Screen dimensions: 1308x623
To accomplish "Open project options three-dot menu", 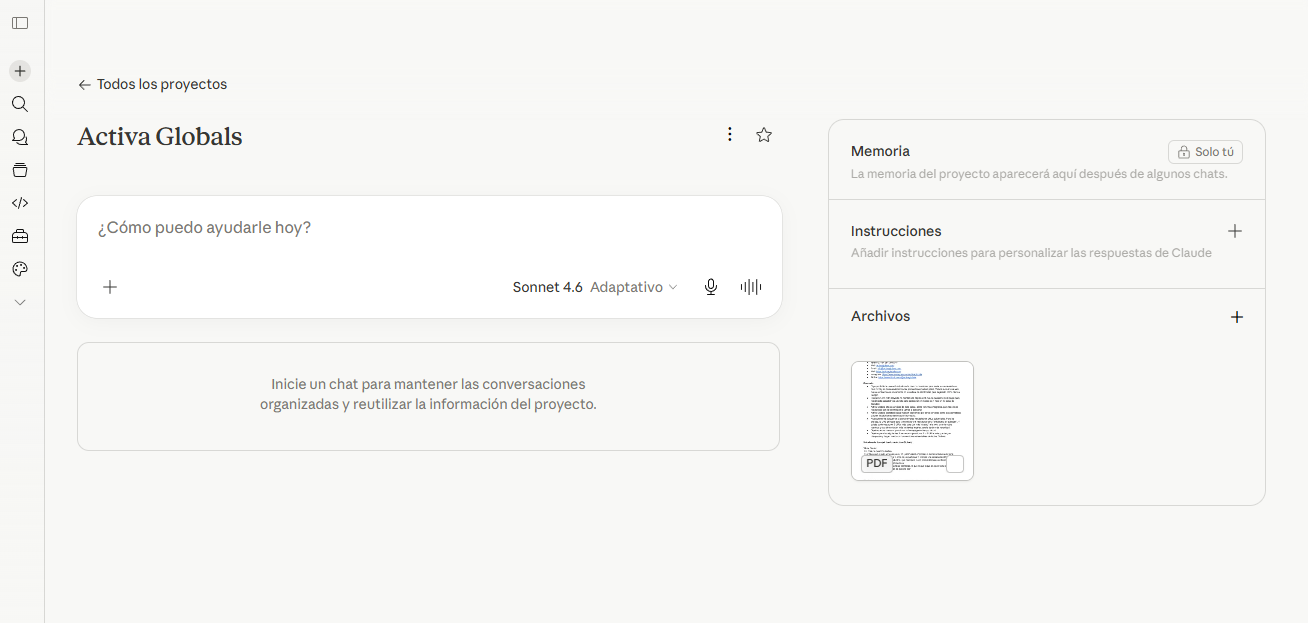I will pyautogui.click(x=730, y=134).
